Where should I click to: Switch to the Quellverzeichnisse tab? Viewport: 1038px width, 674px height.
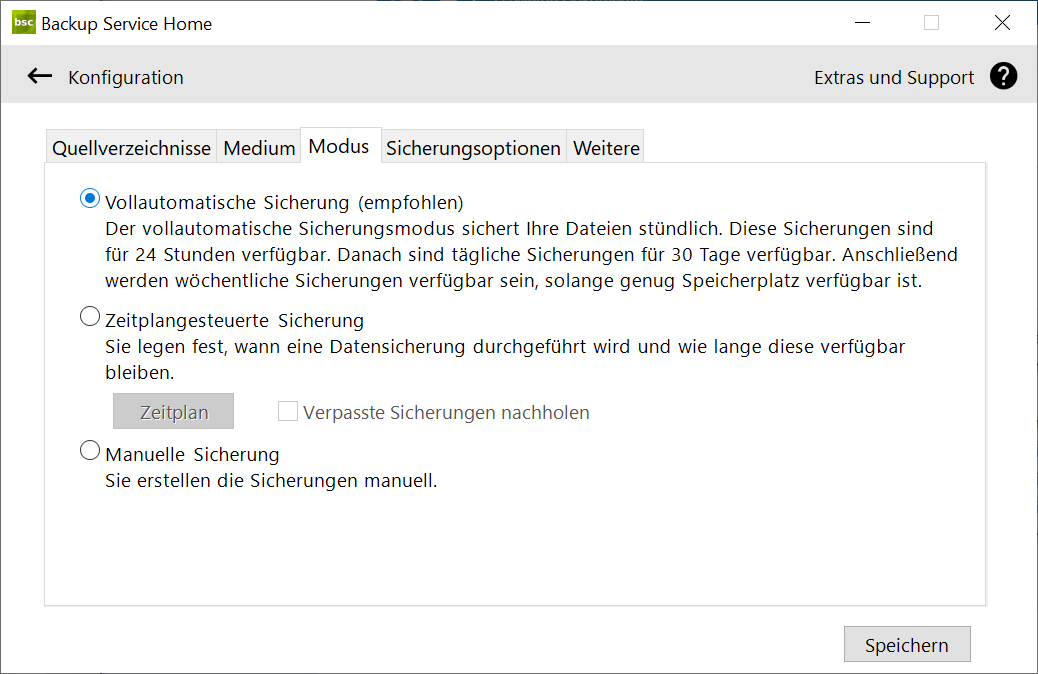[x=131, y=148]
